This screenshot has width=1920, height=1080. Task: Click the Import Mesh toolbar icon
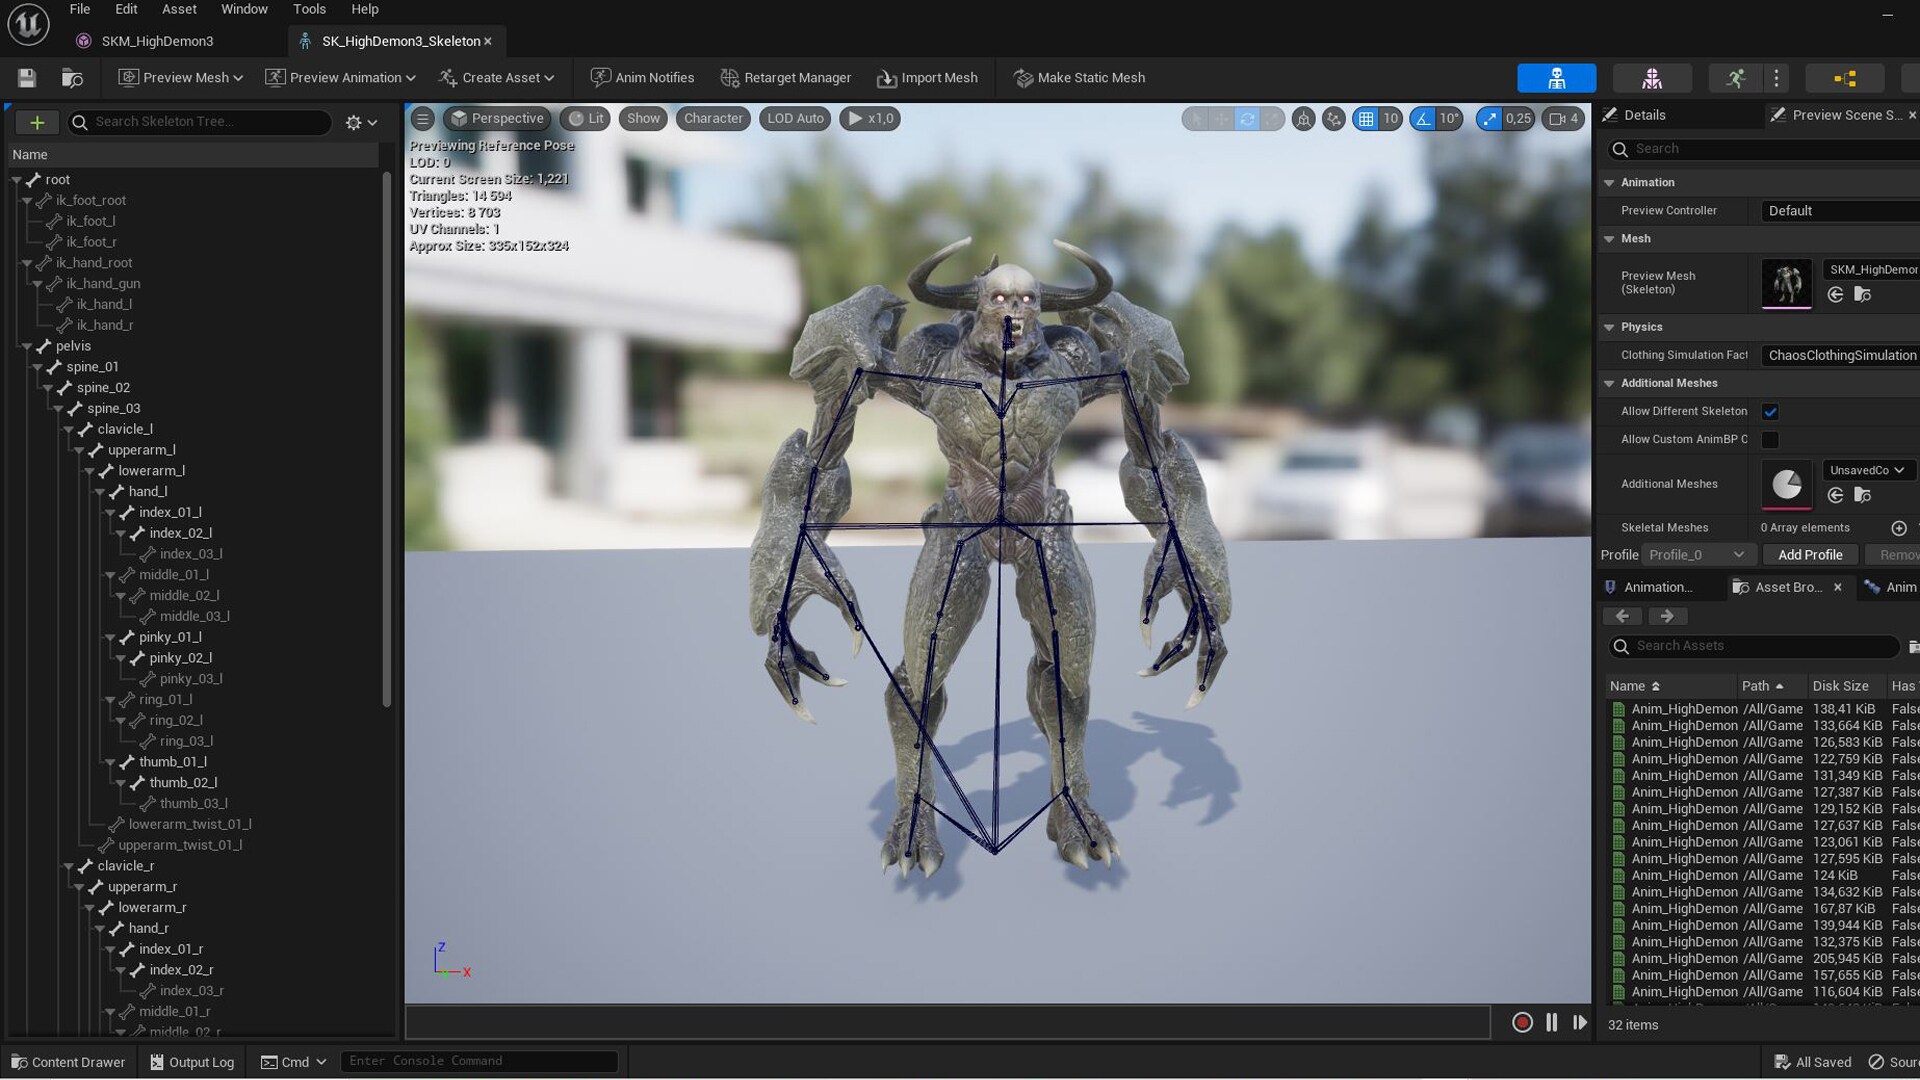(928, 77)
